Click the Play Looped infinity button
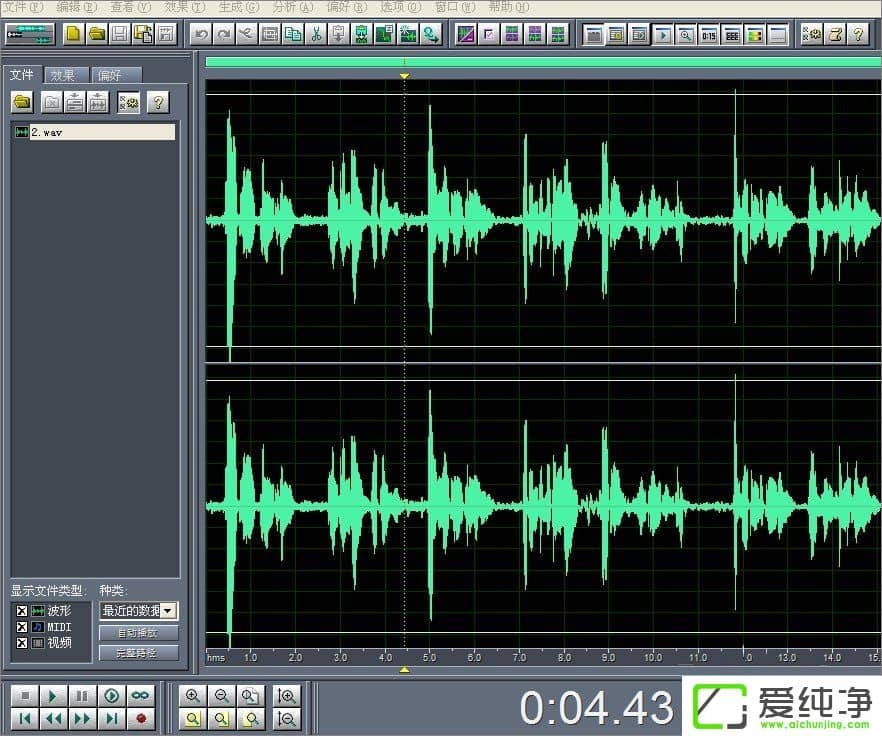 click(x=141, y=696)
